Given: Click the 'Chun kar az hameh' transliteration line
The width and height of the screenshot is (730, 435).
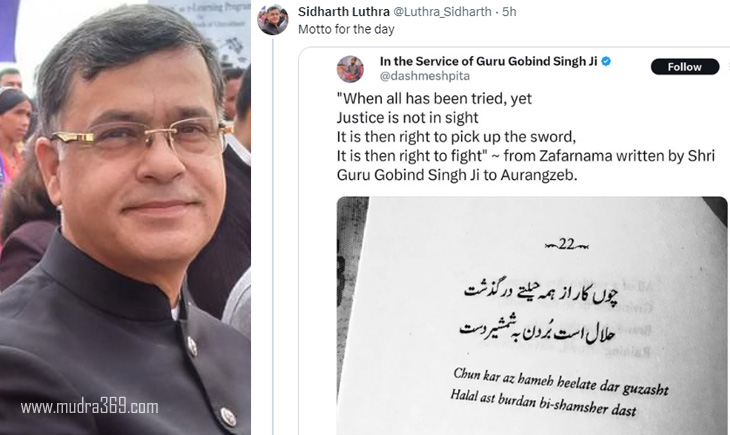Looking at the screenshot, I should click(x=561, y=381).
